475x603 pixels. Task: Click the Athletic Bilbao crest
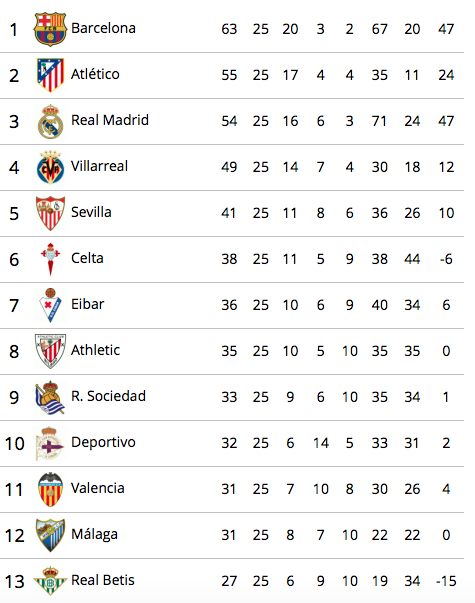coord(50,351)
